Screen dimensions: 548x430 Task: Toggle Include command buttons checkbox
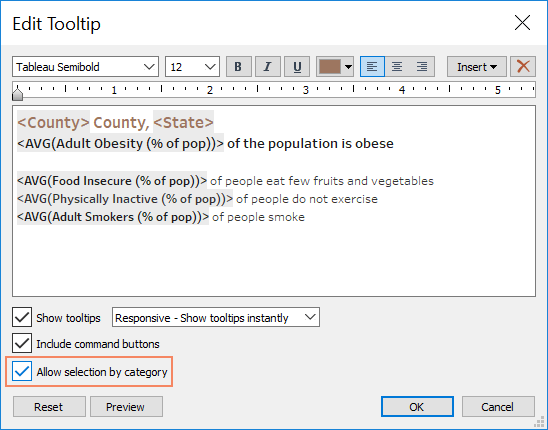tap(22, 343)
